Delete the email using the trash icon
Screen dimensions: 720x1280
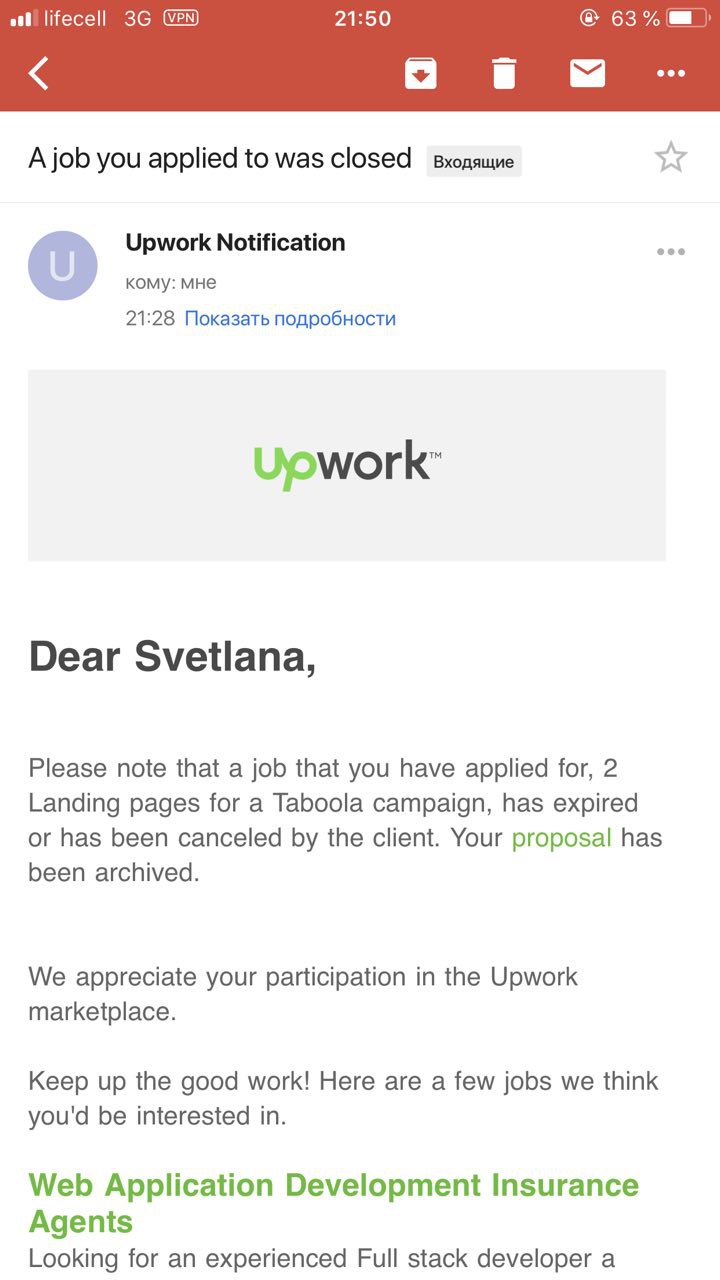[504, 73]
